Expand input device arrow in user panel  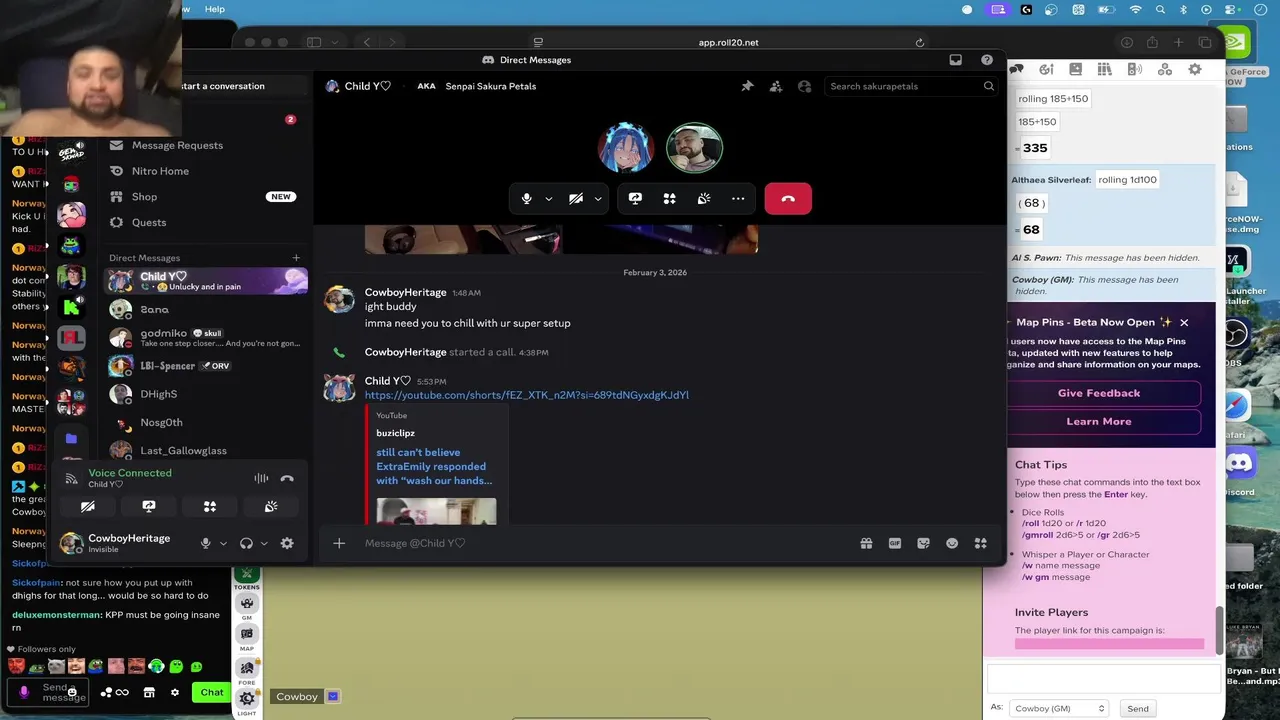(x=223, y=543)
